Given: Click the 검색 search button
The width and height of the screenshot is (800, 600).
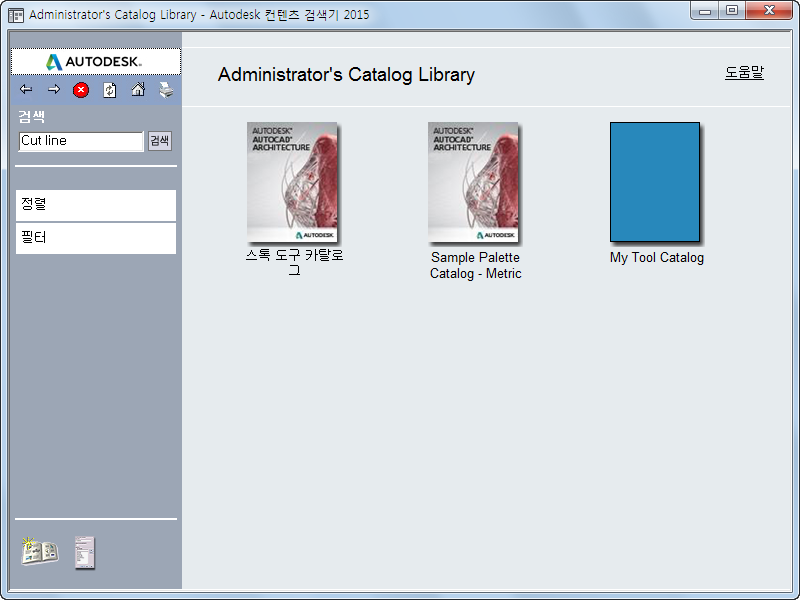Looking at the screenshot, I should [x=160, y=141].
